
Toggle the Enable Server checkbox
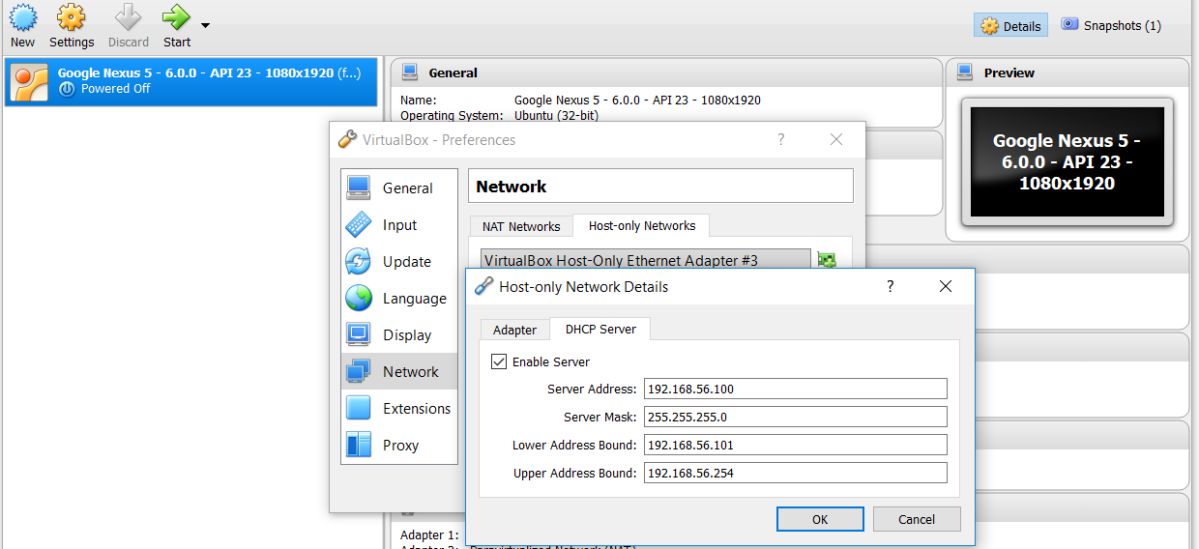[x=499, y=362]
